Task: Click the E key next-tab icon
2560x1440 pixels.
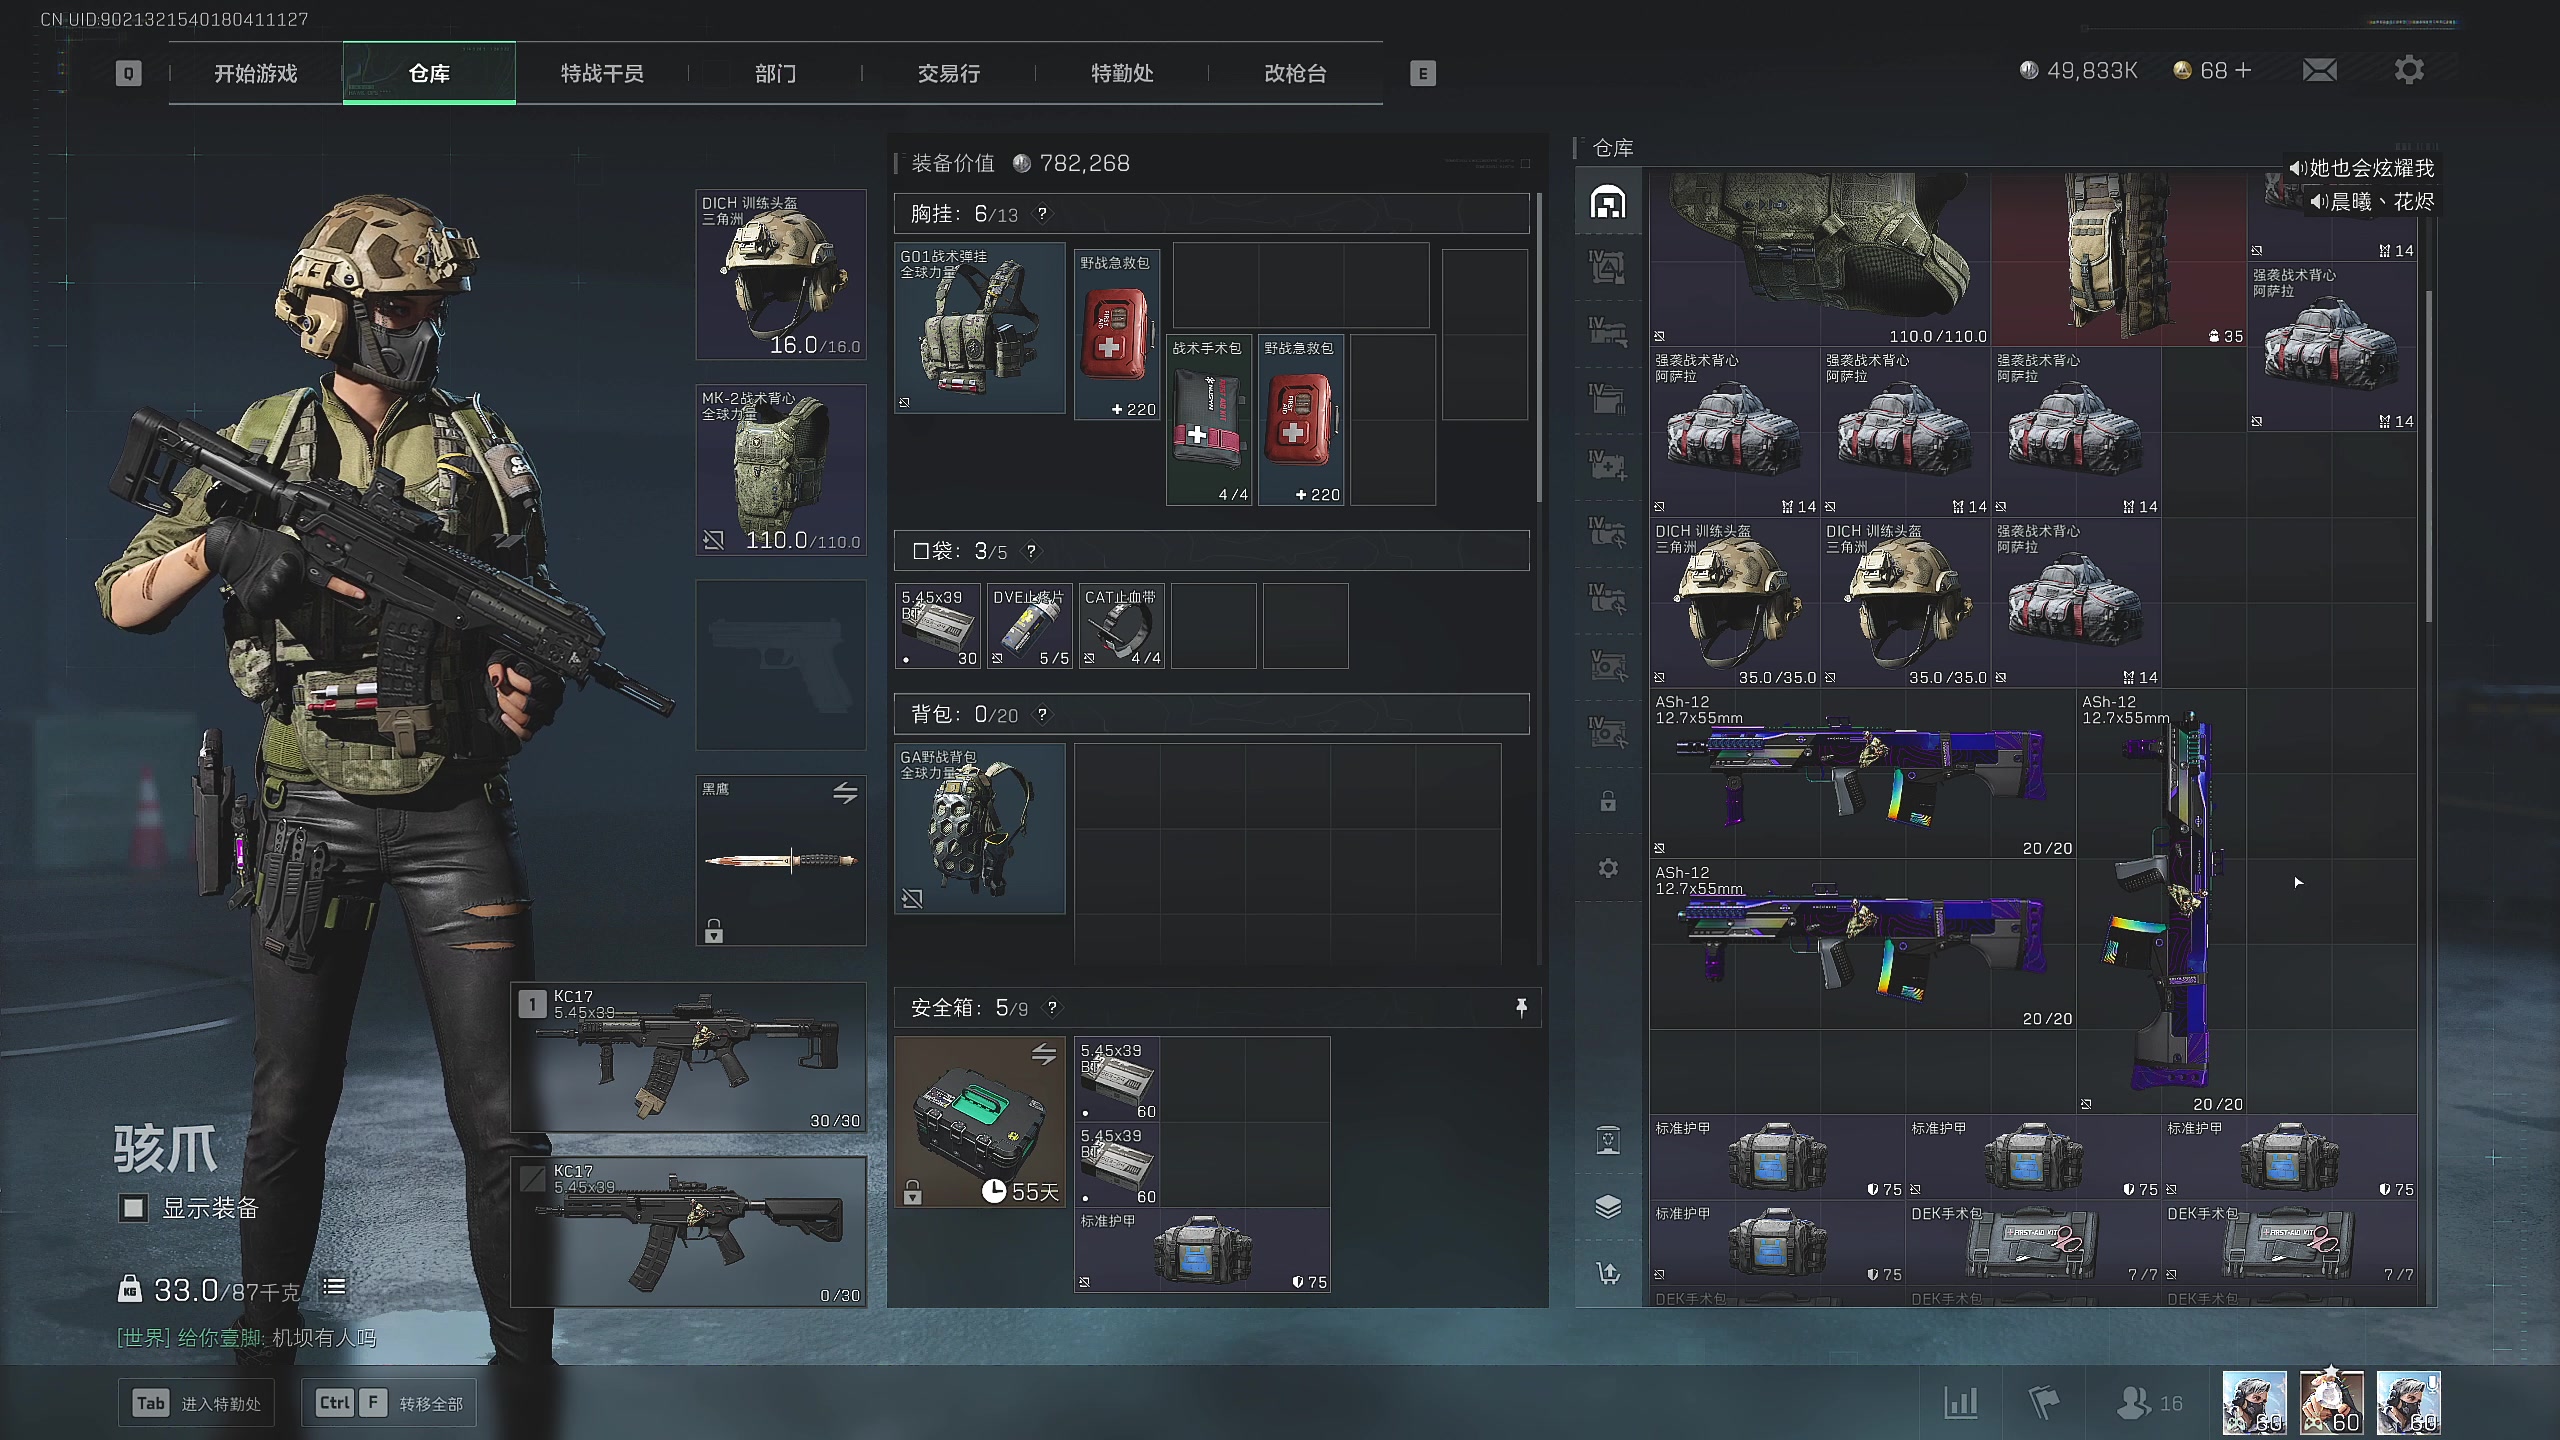Action: [x=1423, y=73]
